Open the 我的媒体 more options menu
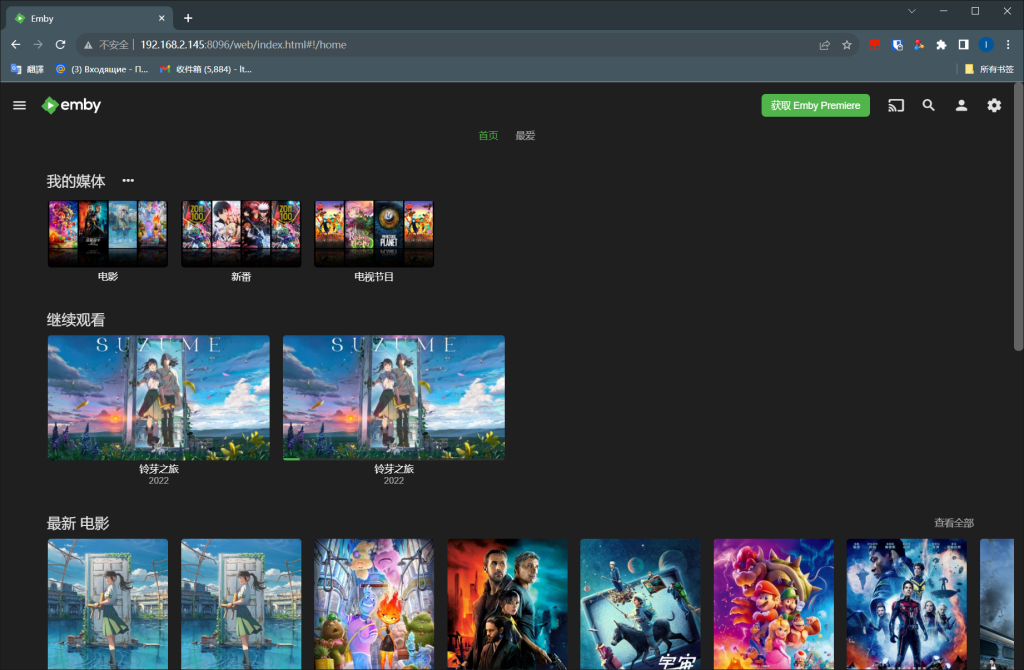 coord(128,180)
